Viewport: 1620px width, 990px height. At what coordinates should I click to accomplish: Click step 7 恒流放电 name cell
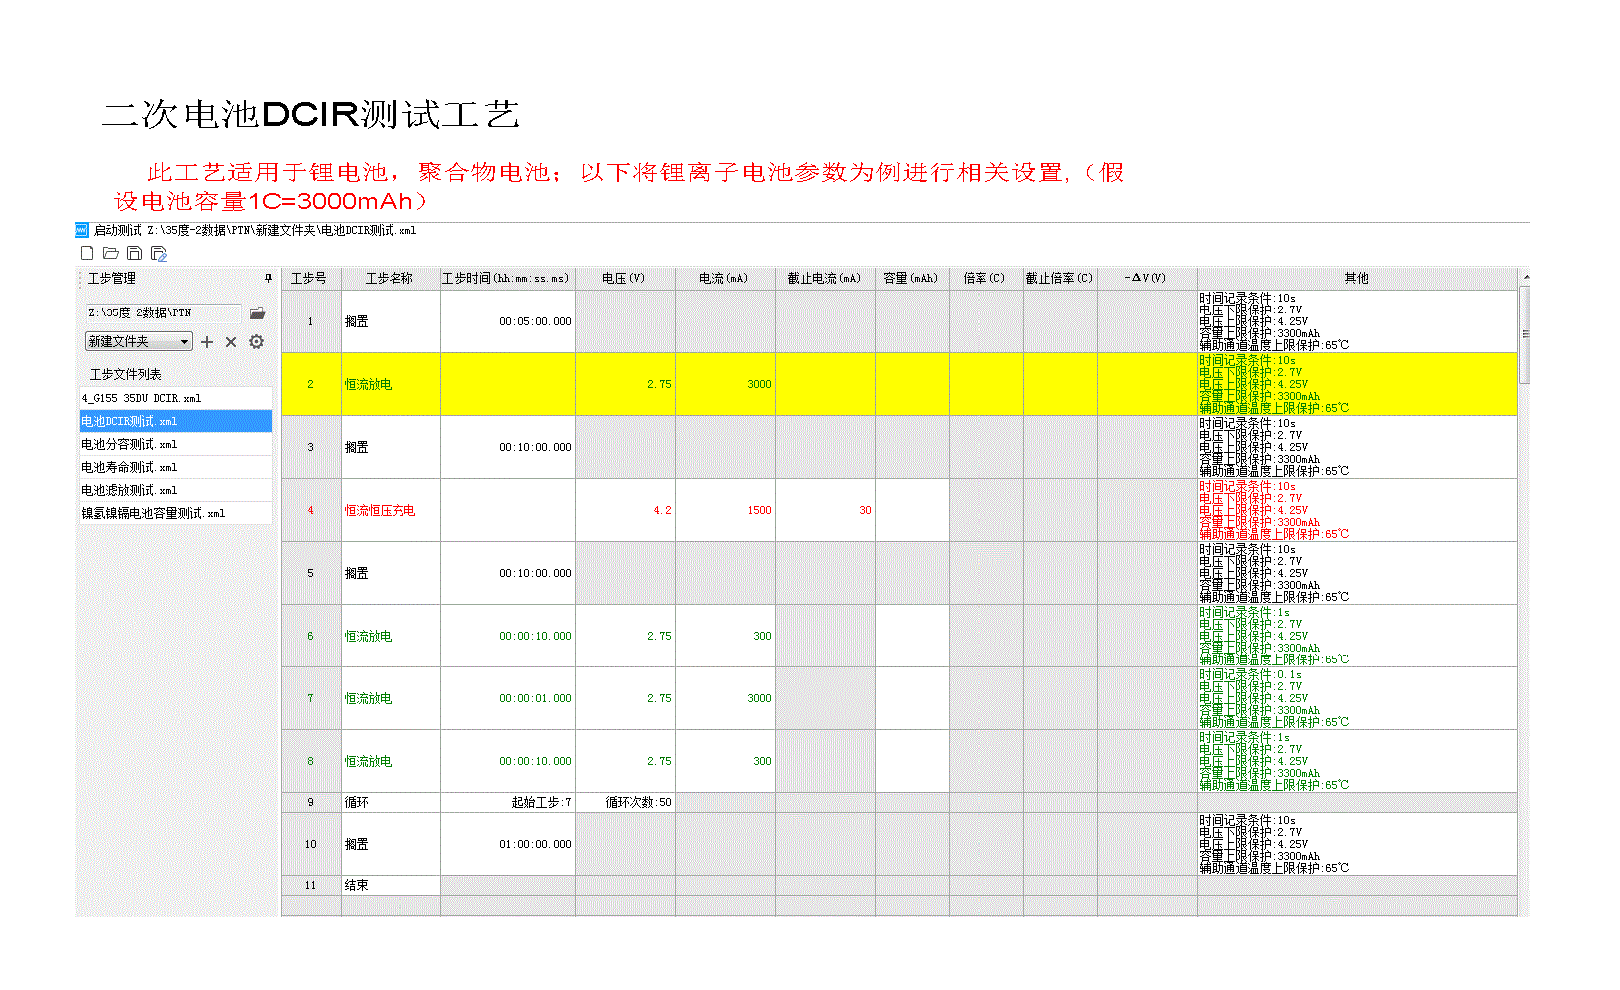pos(390,698)
